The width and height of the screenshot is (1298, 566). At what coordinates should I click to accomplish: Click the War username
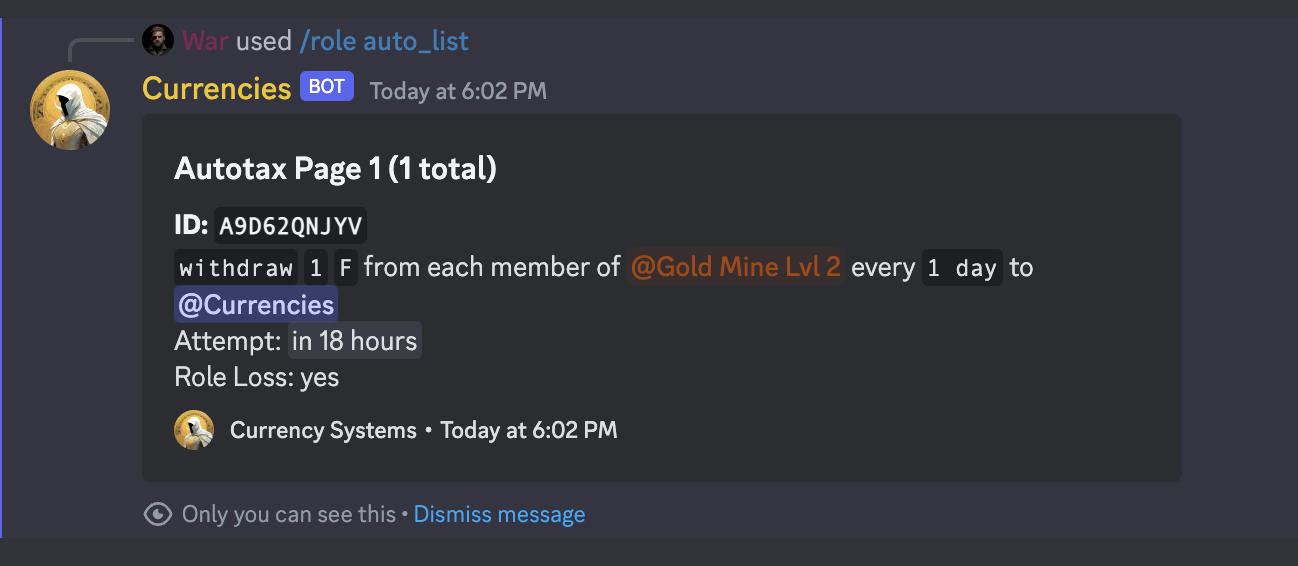(x=205, y=41)
